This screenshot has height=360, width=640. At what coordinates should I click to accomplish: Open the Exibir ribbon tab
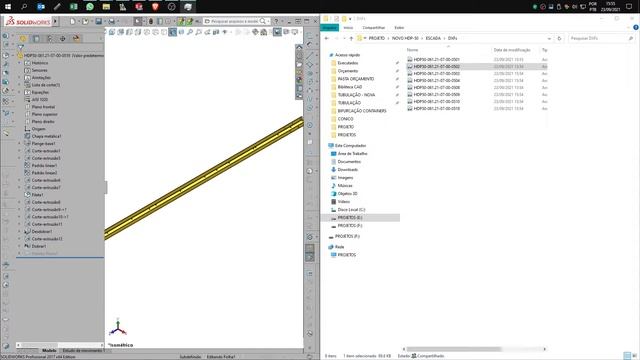pos(399,27)
